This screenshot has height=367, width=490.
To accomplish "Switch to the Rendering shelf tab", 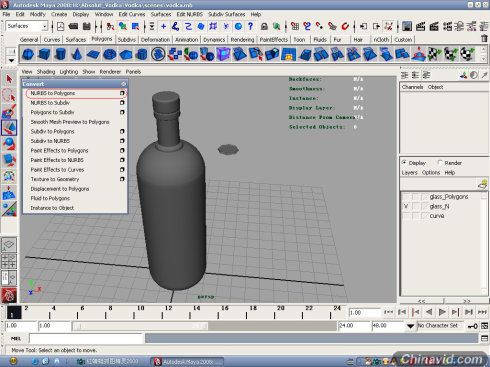I will click(242, 40).
